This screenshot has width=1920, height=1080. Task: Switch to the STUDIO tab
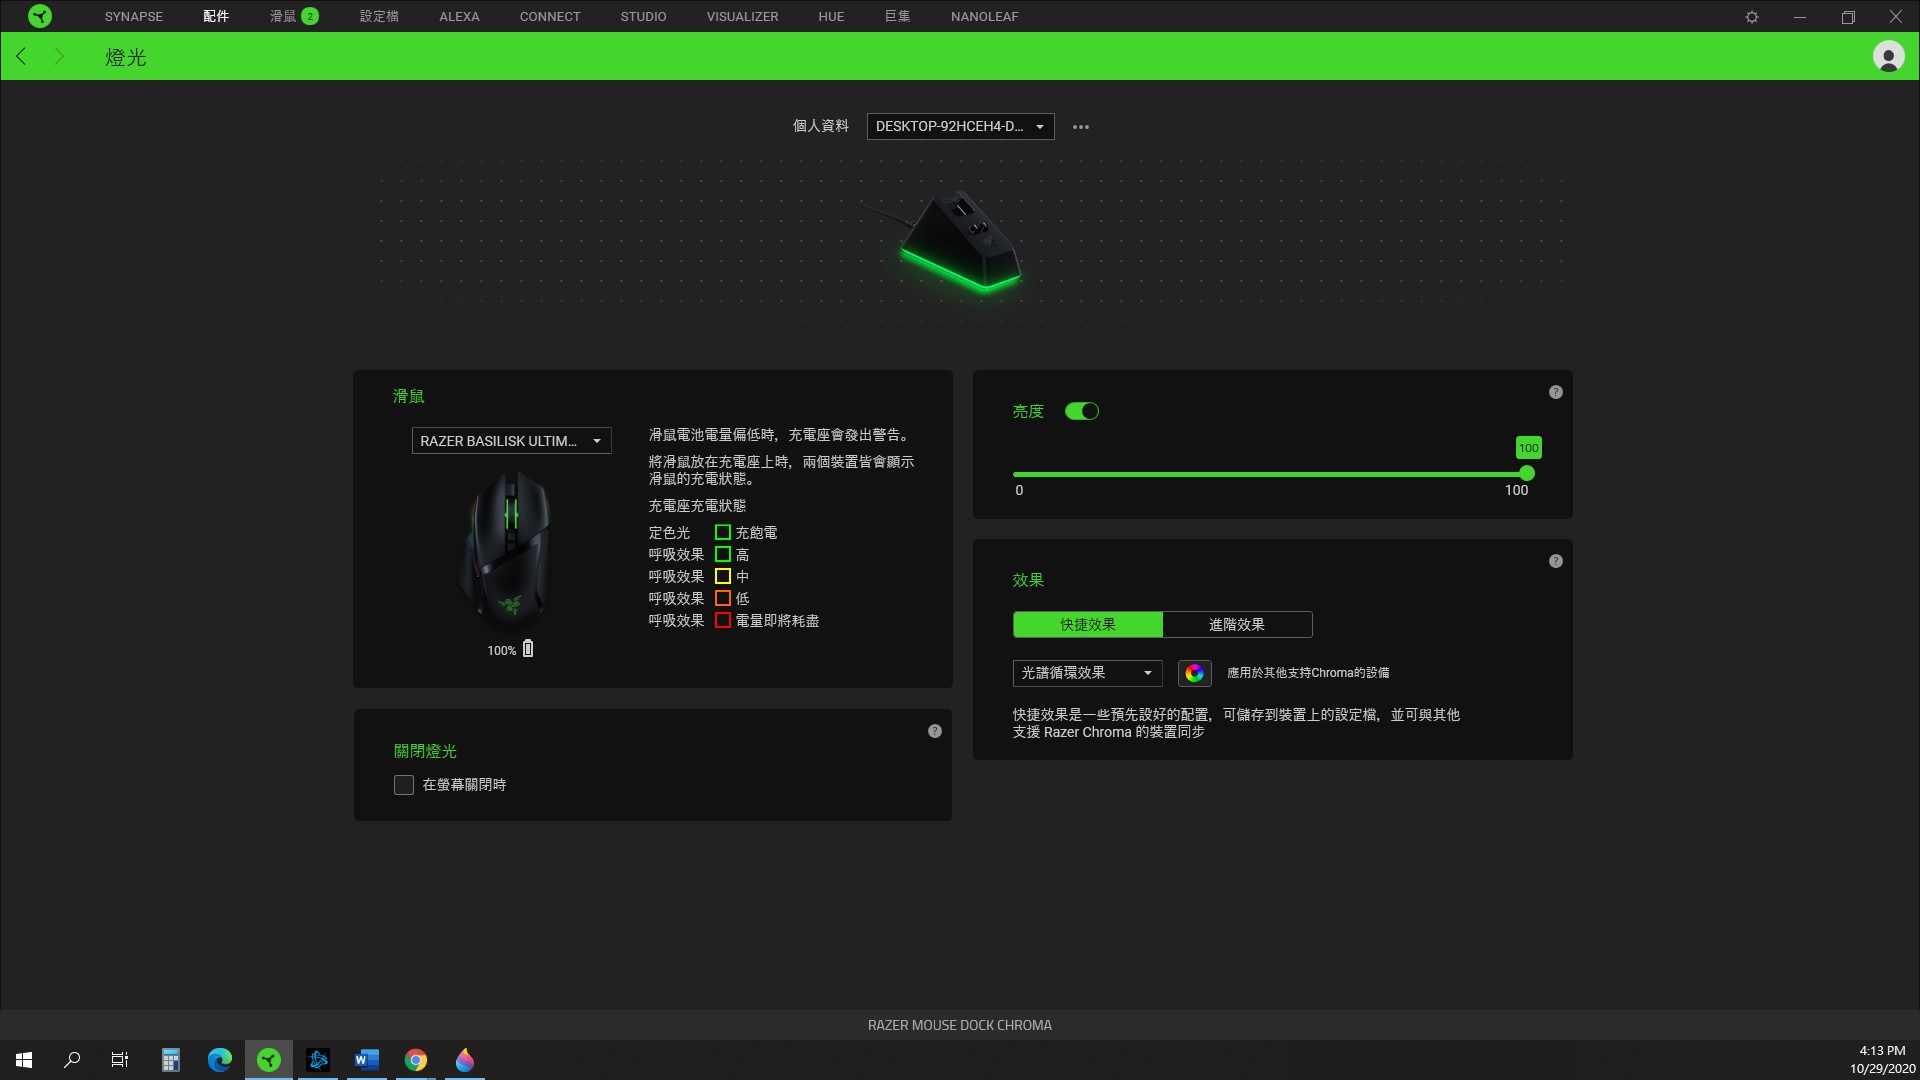coord(643,16)
